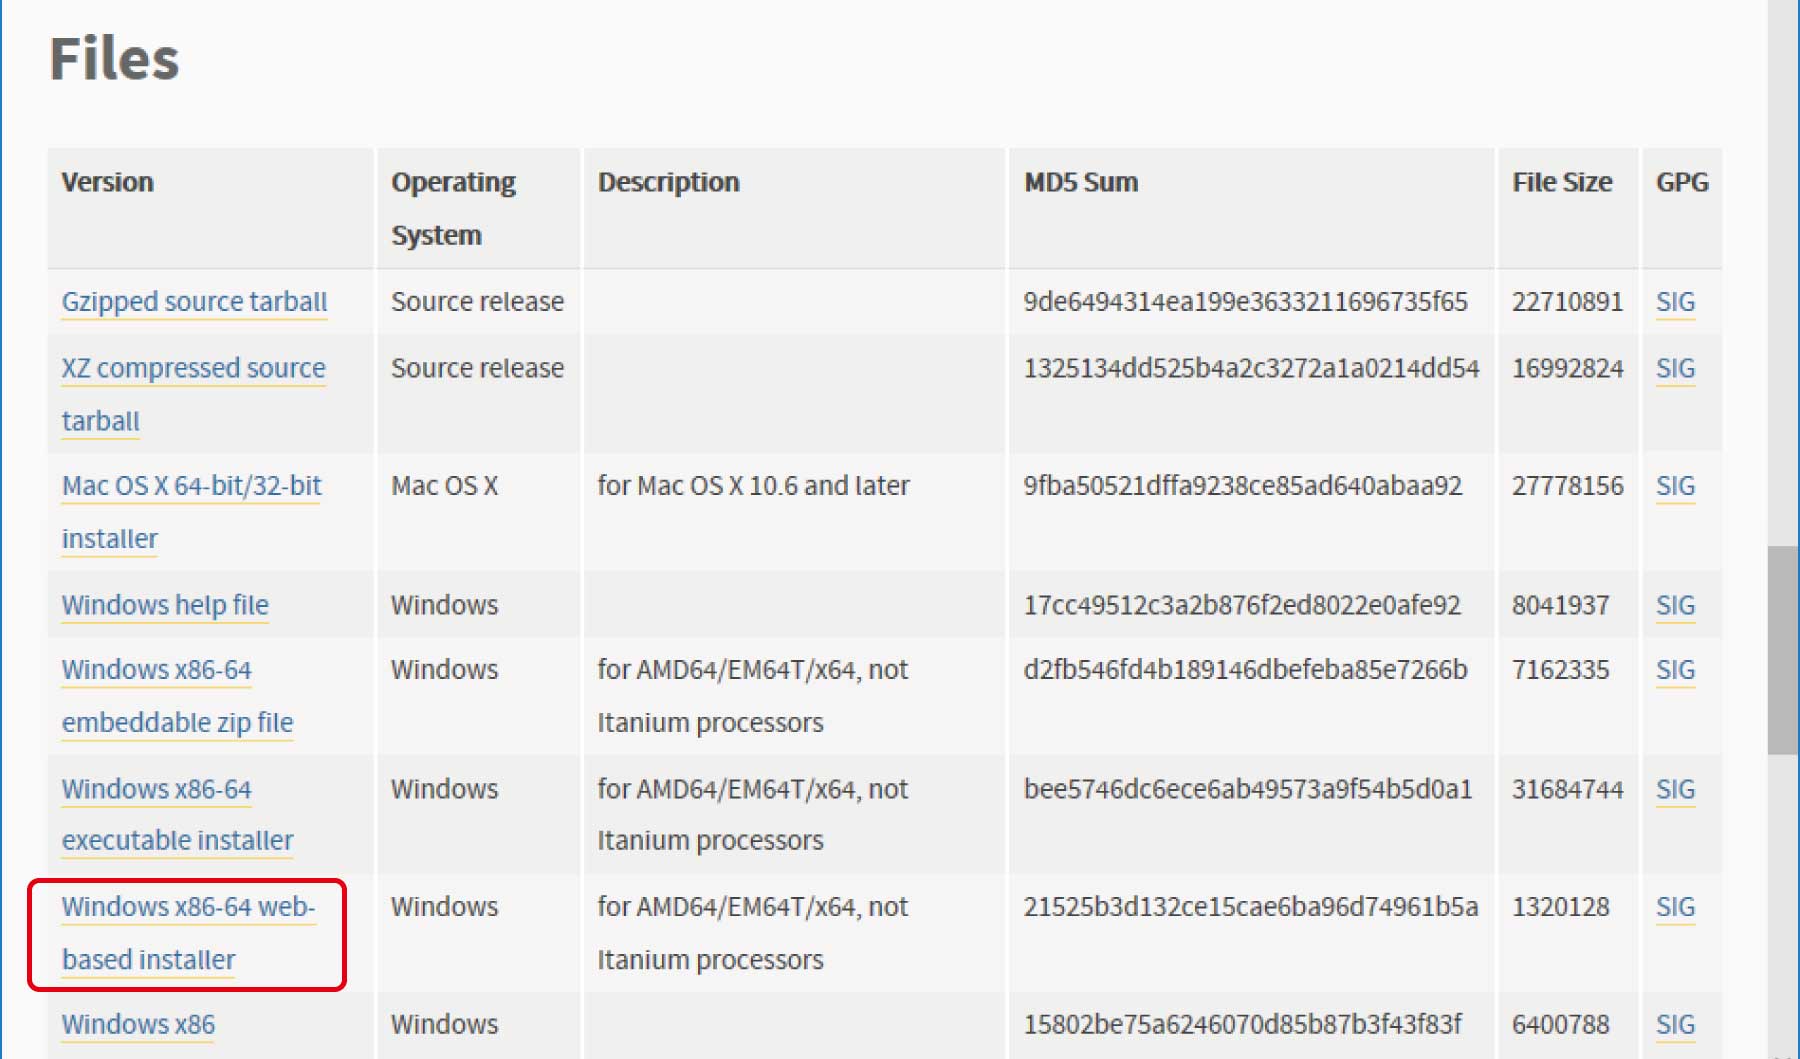The height and width of the screenshot is (1059, 1800).
Task: Click the Files section heading
Action: (114, 58)
